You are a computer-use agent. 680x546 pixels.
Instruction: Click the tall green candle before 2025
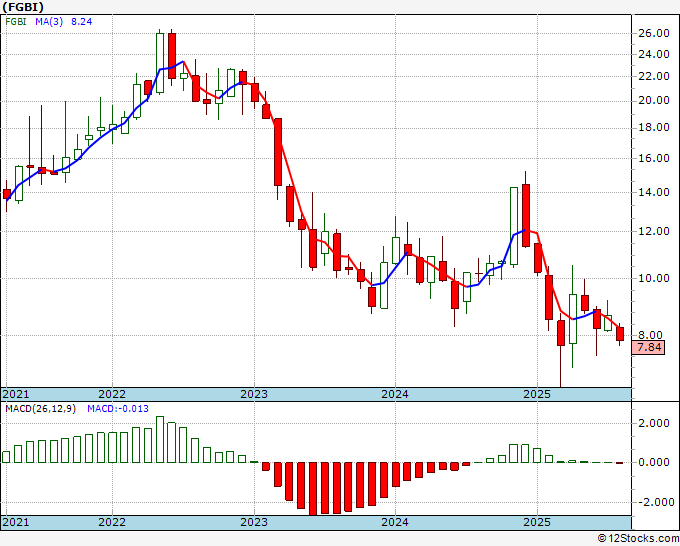pyautogui.click(x=514, y=226)
